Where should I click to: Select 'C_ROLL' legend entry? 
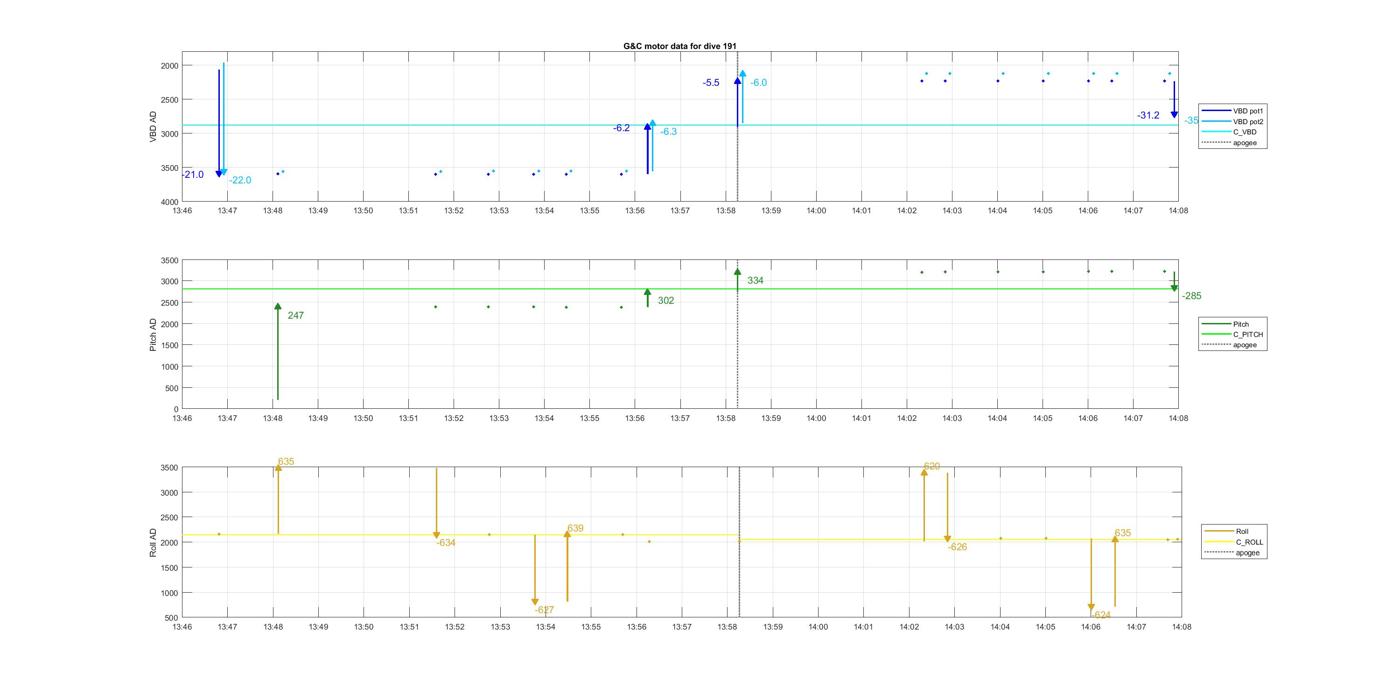point(1250,542)
